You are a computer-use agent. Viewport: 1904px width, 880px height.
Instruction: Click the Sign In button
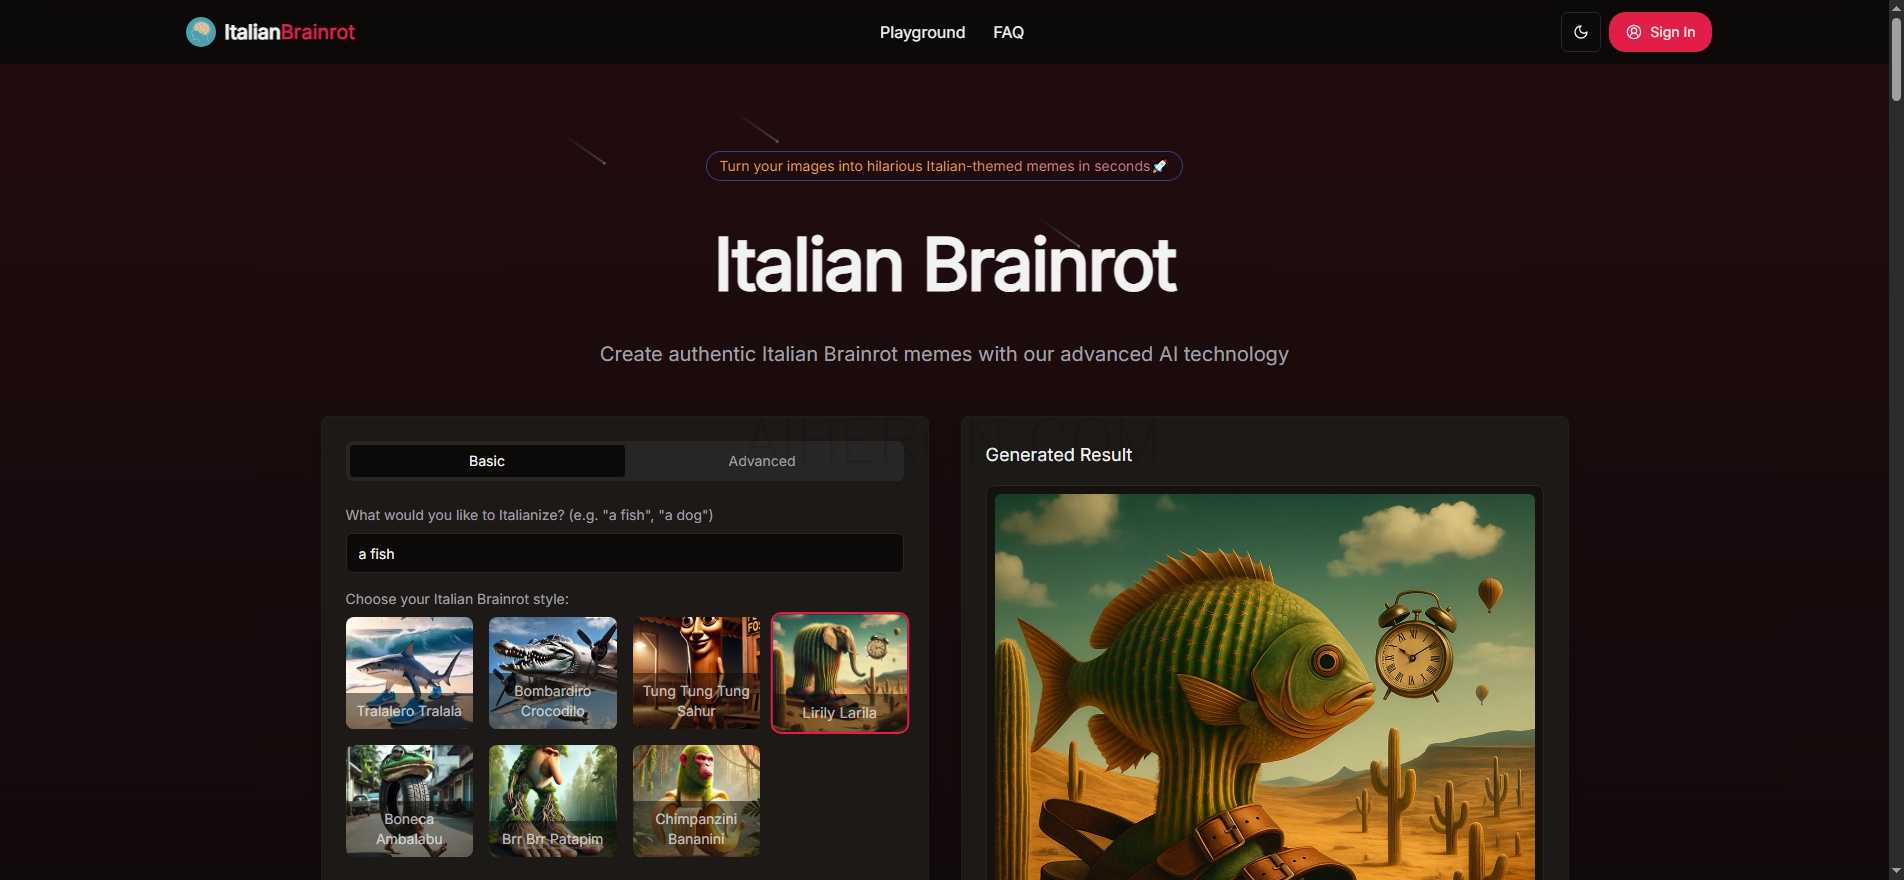pyautogui.click(x=1660, y=32)
